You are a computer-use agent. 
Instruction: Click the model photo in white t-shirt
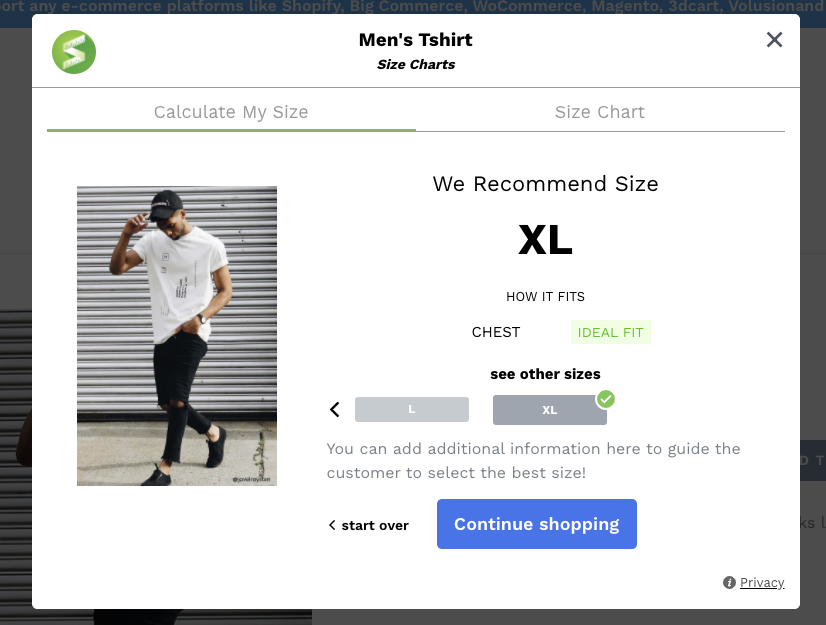[x=177, y=336]
